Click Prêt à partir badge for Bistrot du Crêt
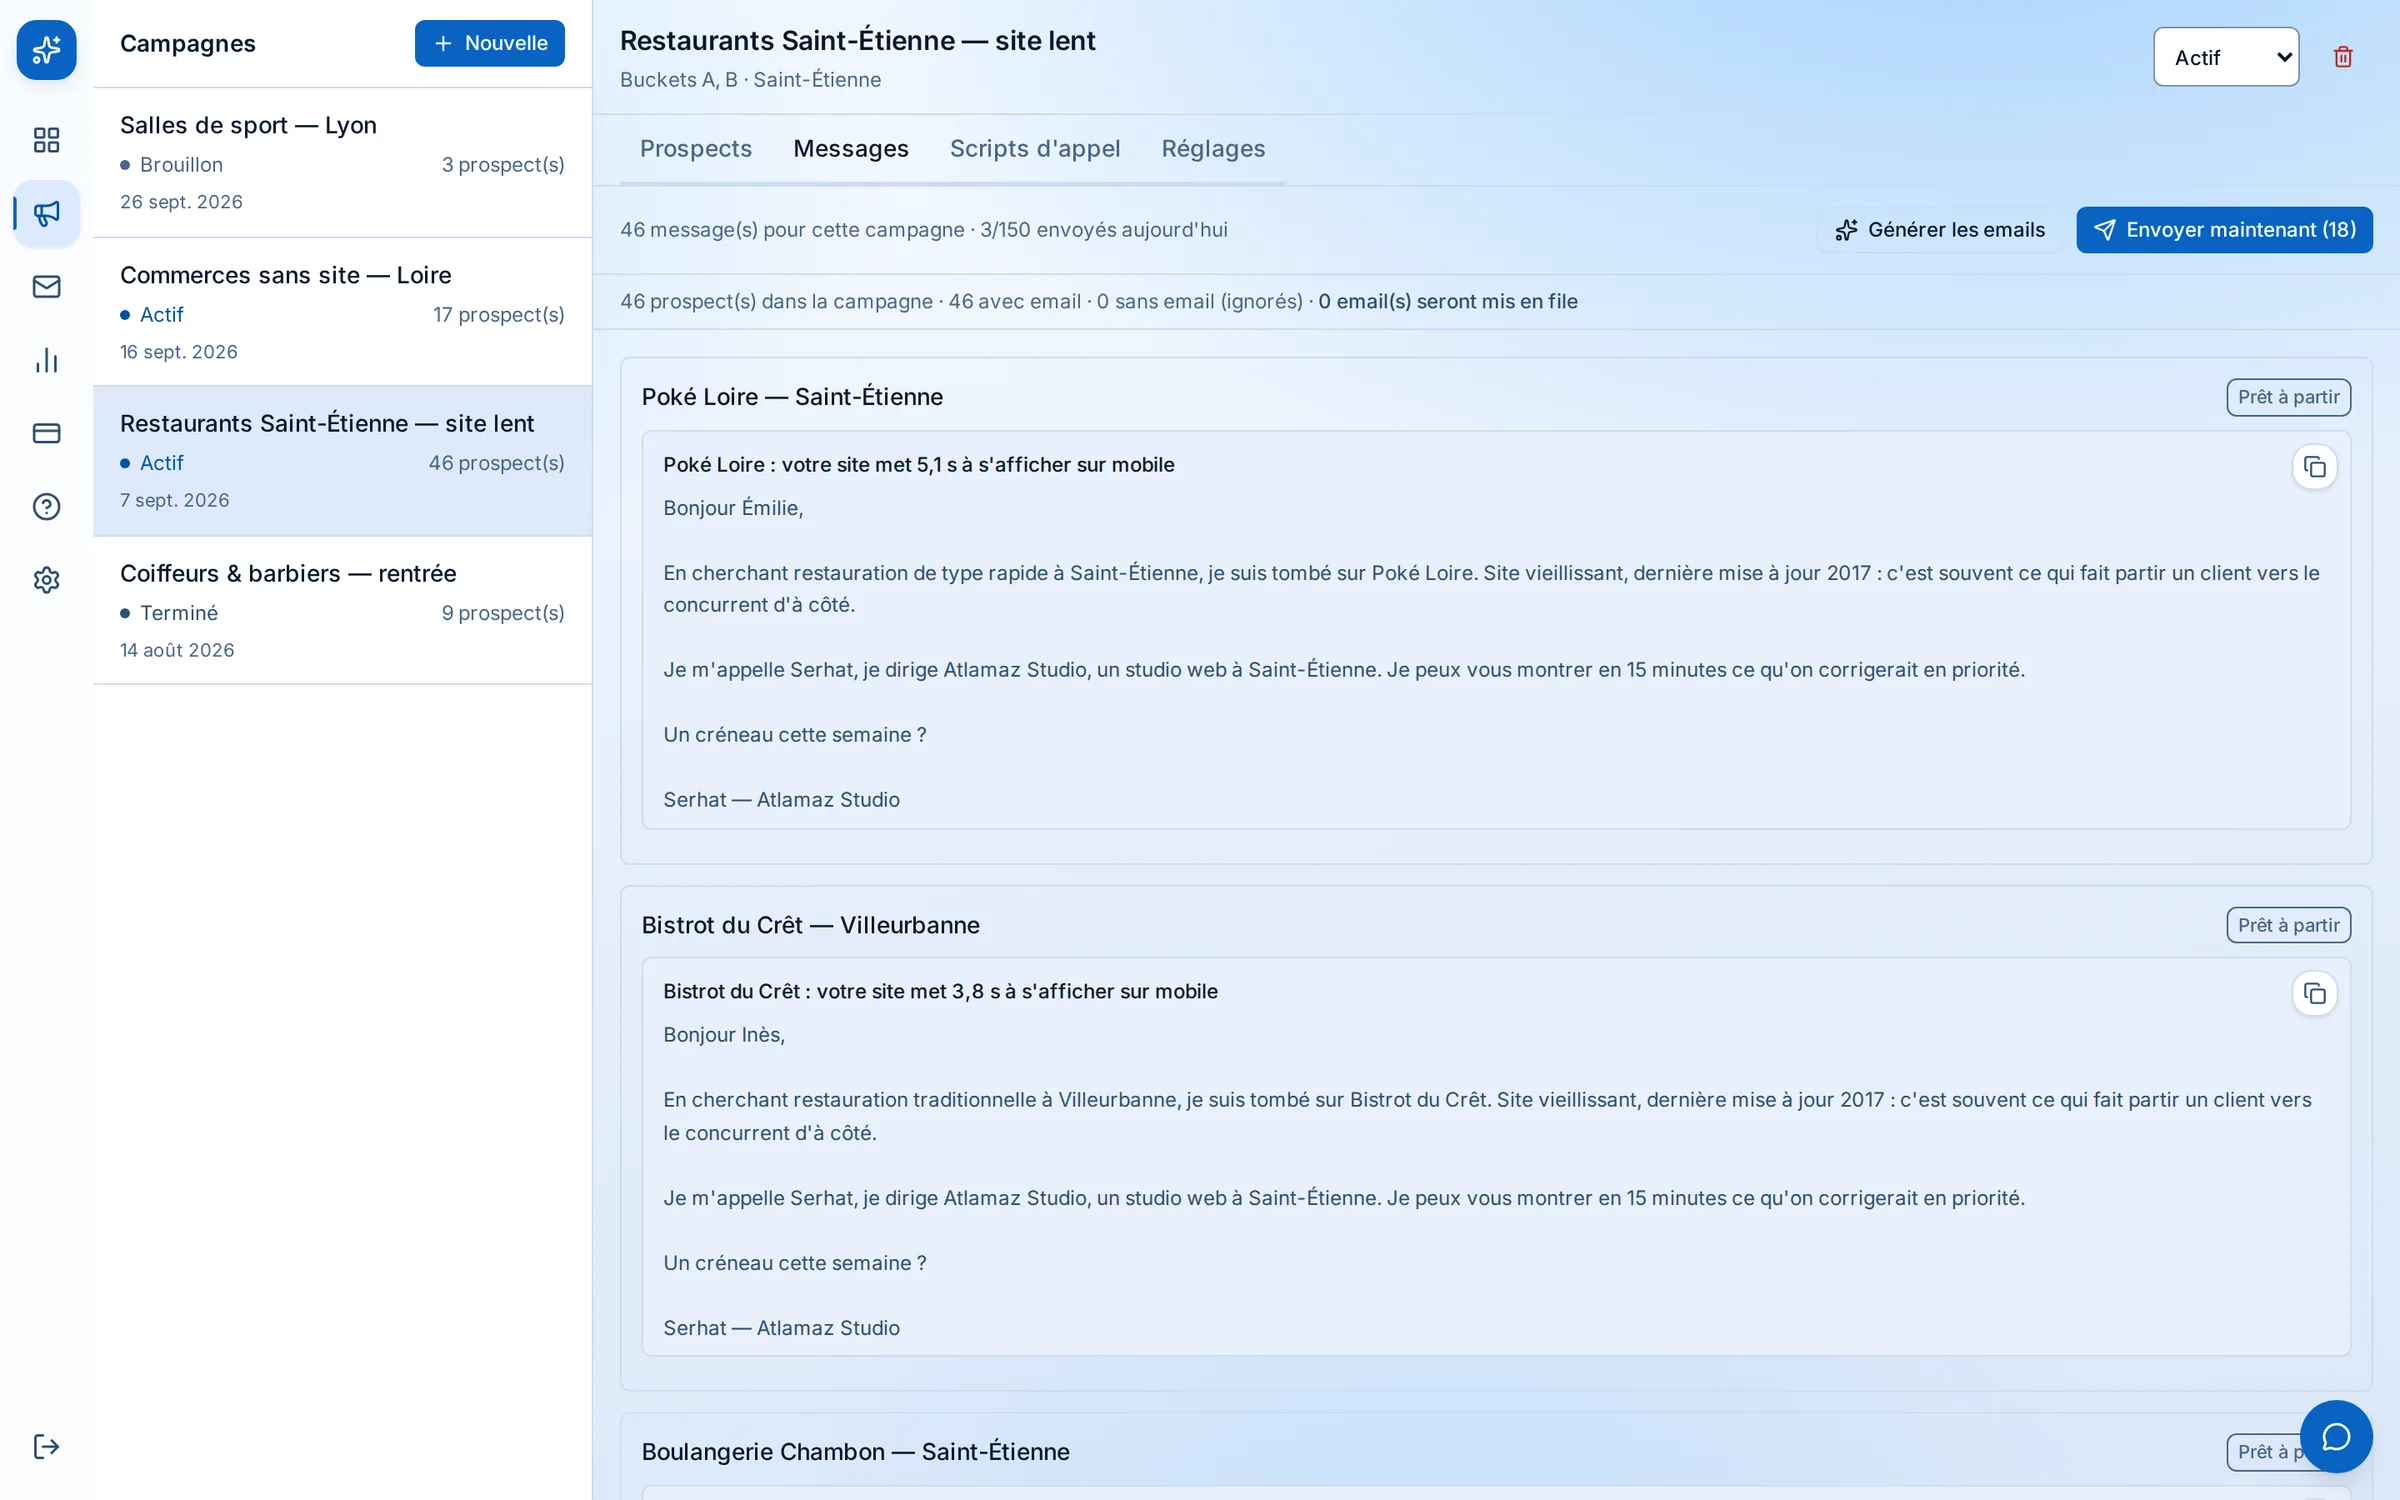Screen dimensions: 2400x1500 2288,925
